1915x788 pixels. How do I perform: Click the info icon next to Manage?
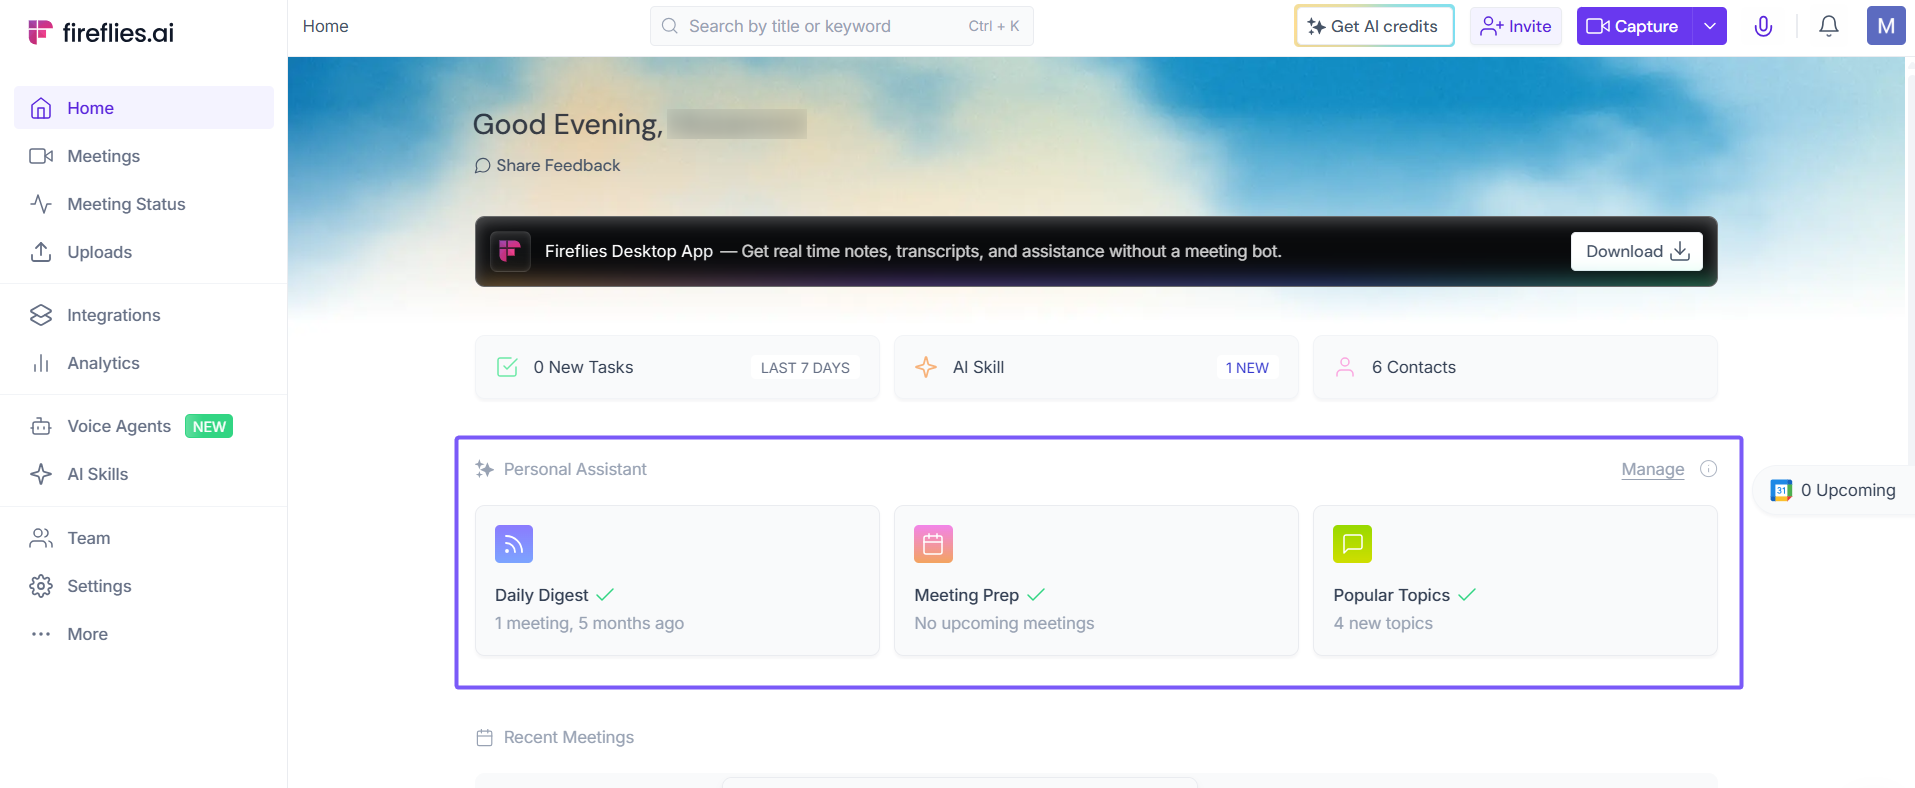(1708, 469)
